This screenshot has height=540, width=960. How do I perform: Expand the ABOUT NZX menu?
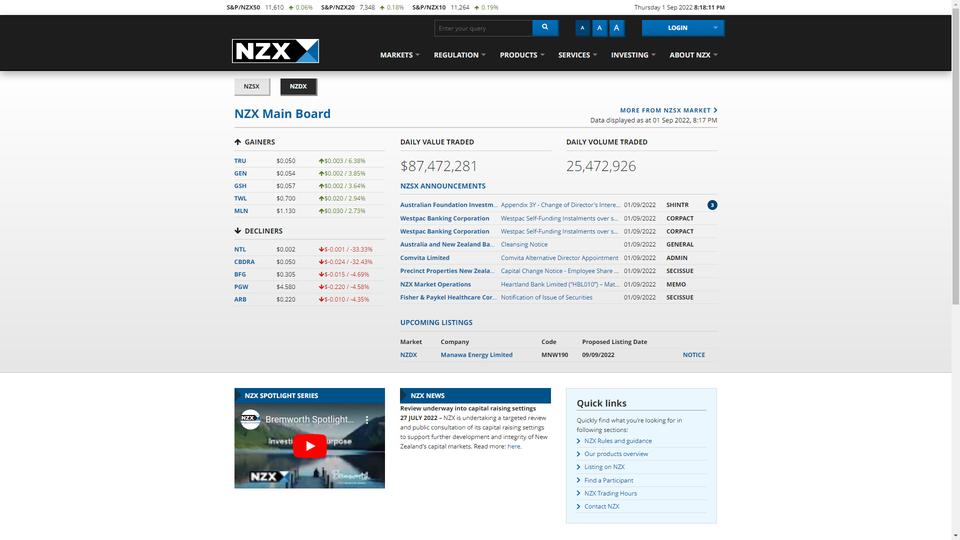tap(693, 55)
